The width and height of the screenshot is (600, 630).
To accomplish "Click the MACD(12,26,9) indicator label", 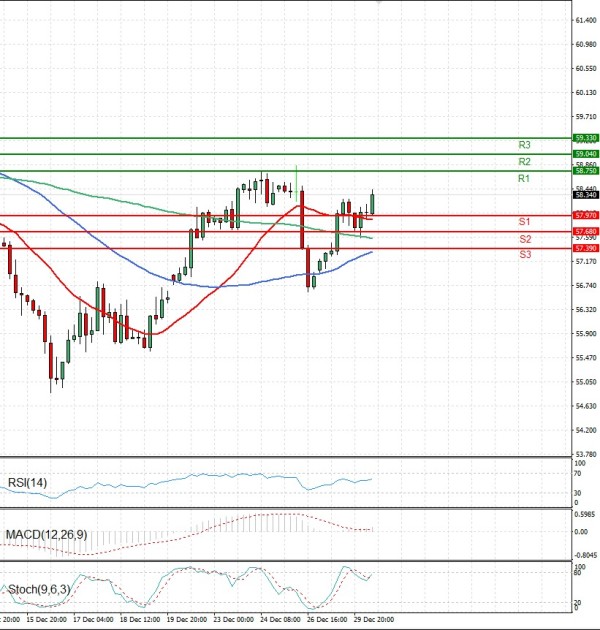I will click(x=47, y=535).
